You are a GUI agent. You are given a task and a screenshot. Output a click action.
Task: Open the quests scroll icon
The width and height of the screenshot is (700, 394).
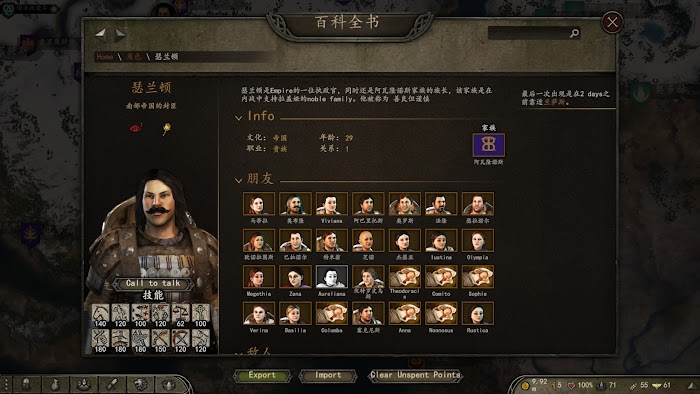click(x=112, y=385)
